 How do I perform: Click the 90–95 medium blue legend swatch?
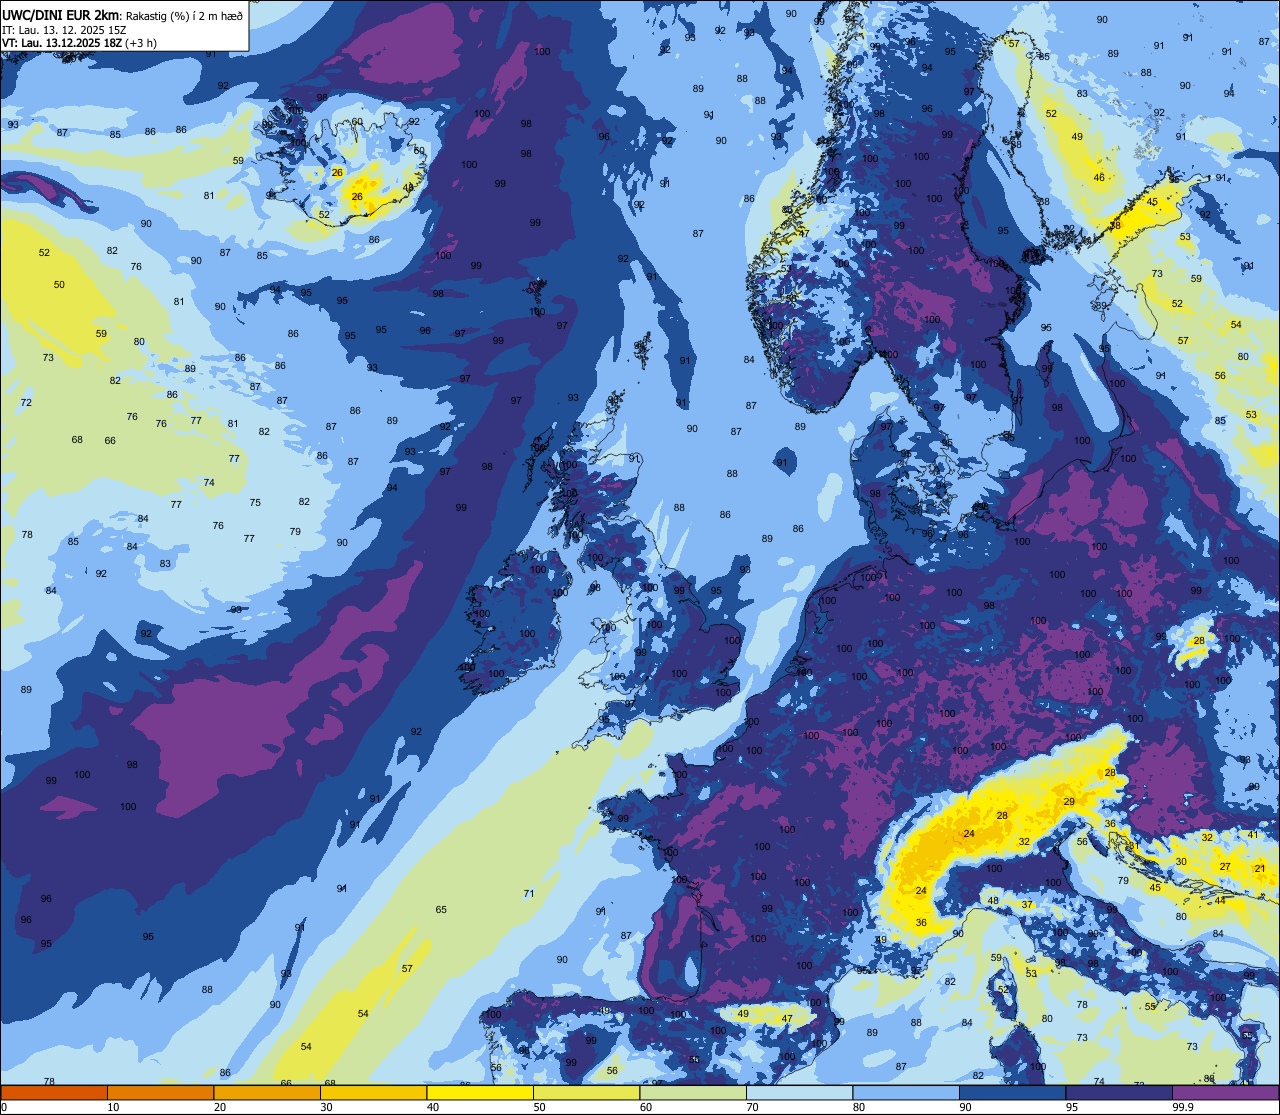point(1012,1093)
